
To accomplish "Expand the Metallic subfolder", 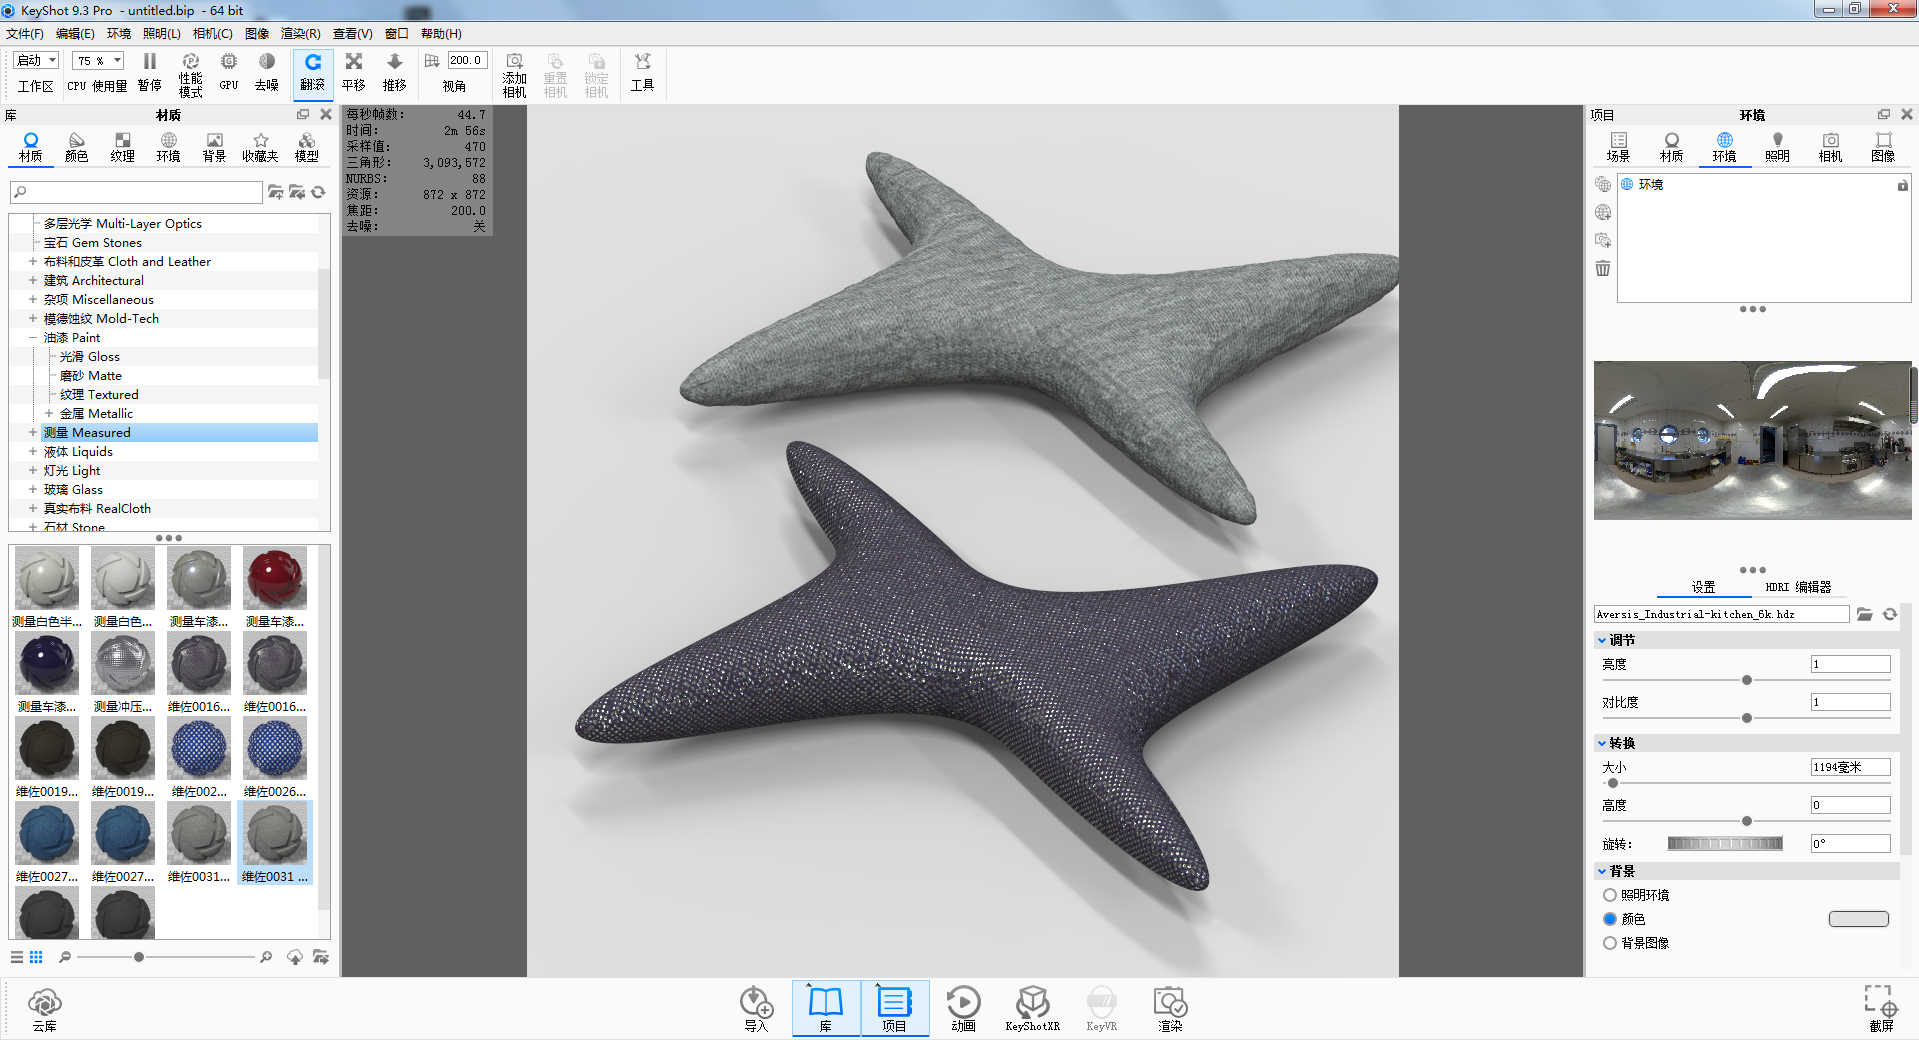I will click(49, 414).
